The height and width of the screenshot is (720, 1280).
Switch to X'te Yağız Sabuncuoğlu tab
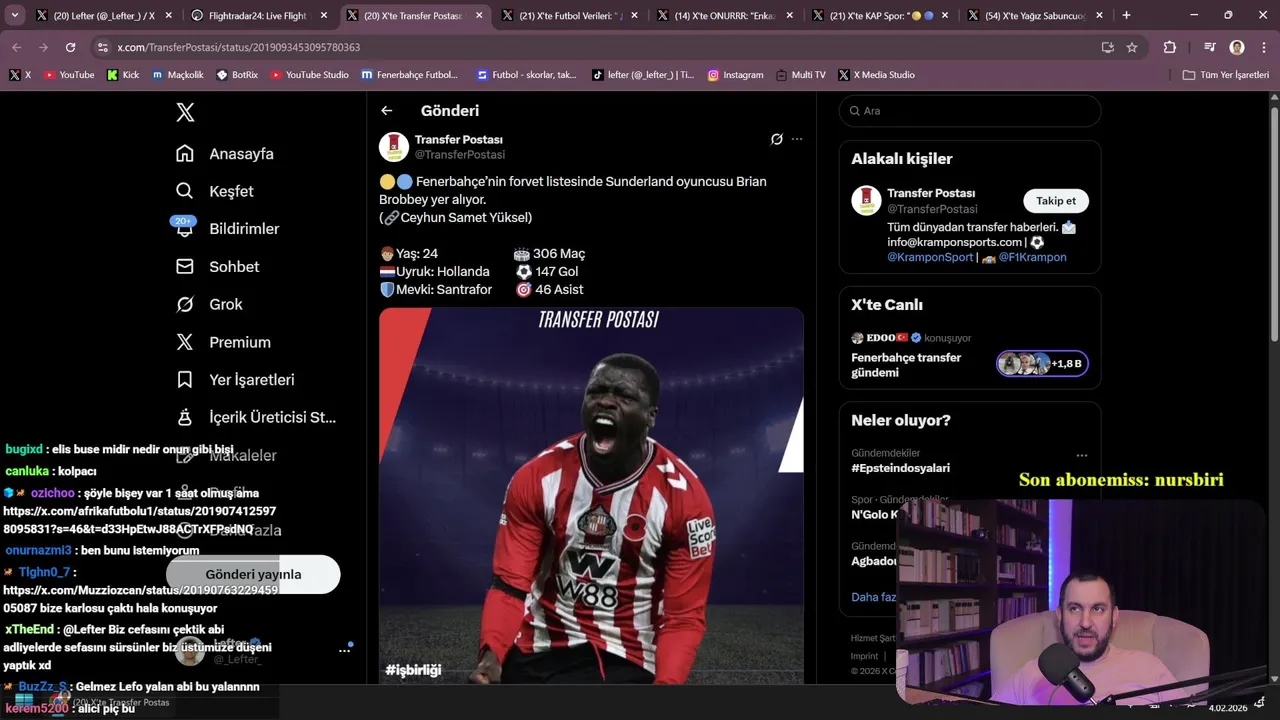(1035, 16)
